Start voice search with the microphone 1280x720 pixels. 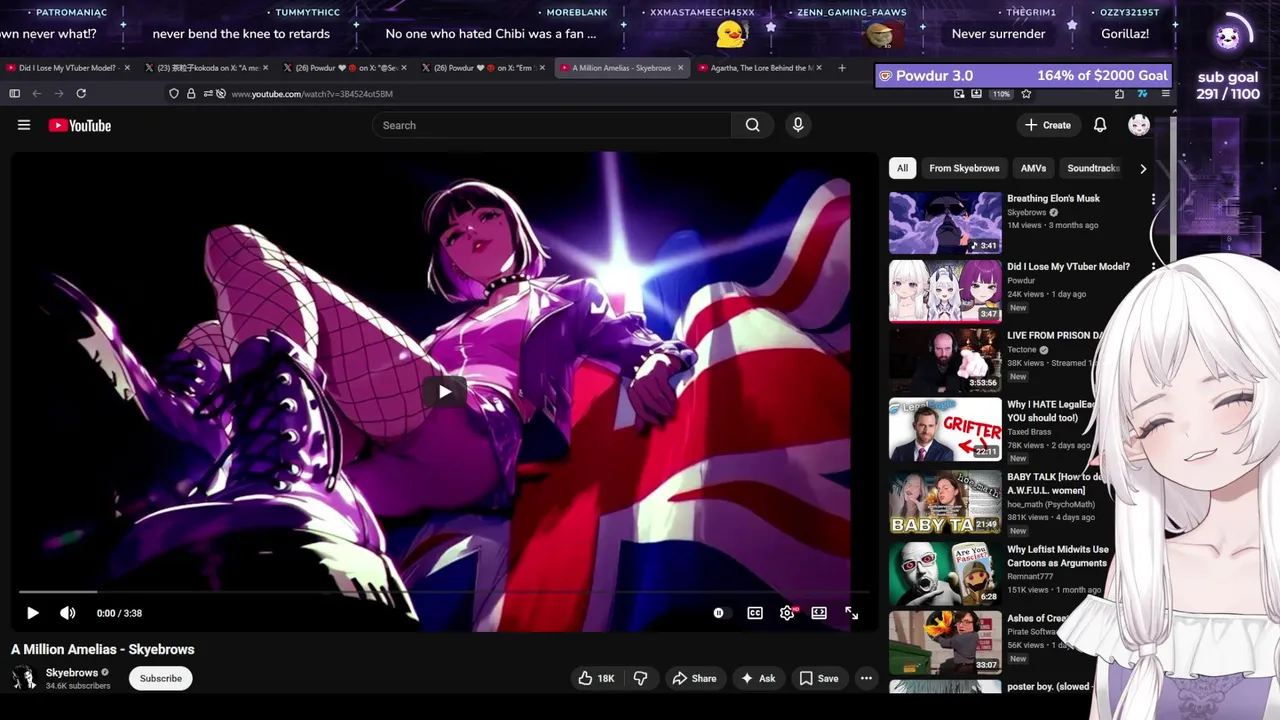797,125
